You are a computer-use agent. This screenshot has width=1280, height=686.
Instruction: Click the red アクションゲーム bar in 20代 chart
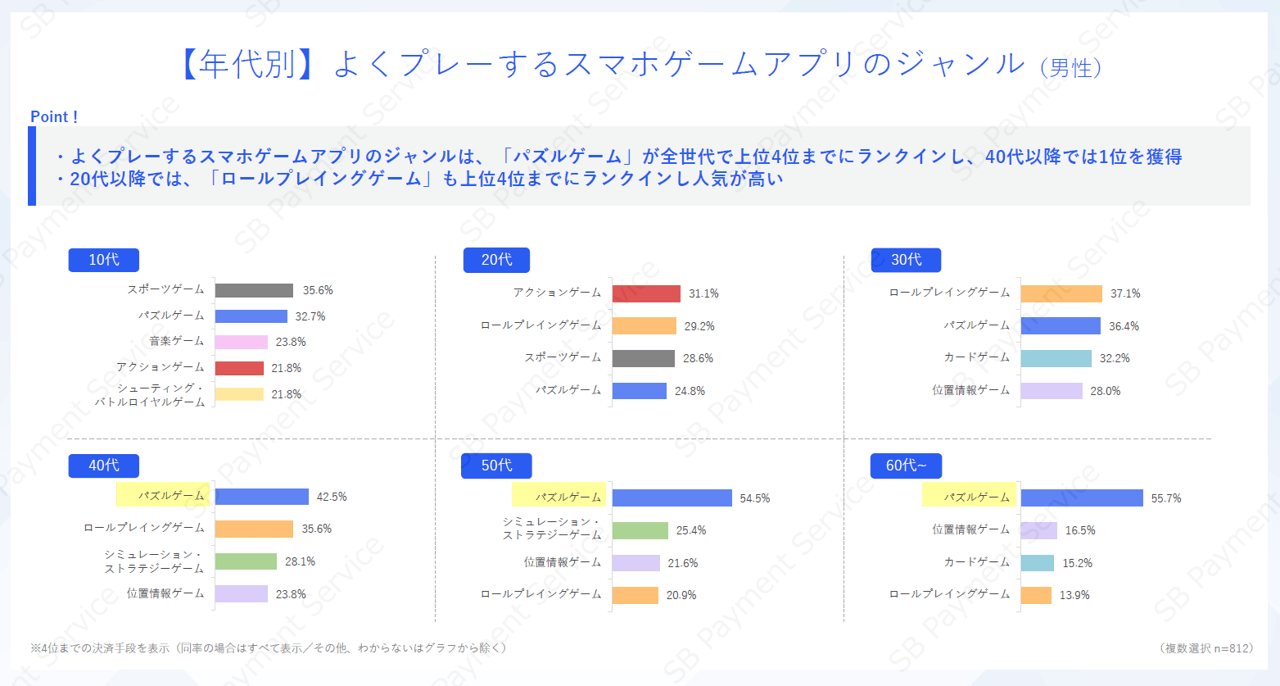[x=646, y=293]
